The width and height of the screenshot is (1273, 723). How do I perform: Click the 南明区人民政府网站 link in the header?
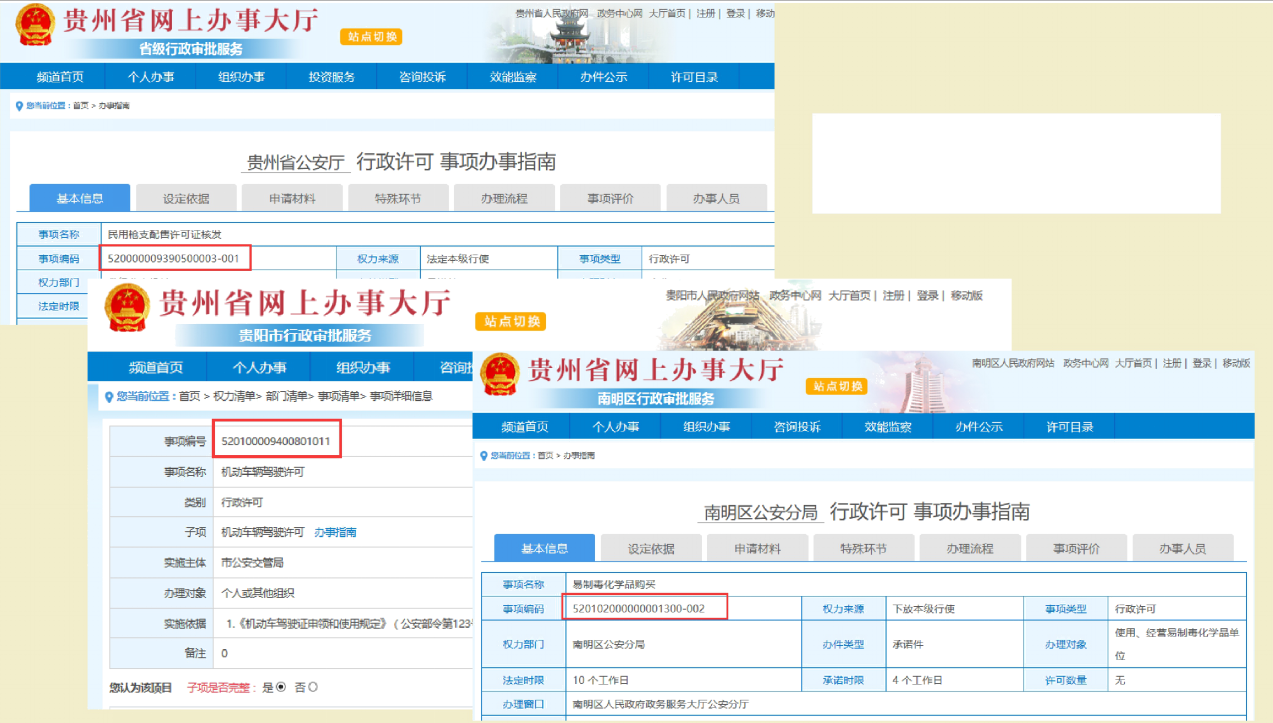click(1013, 363)
